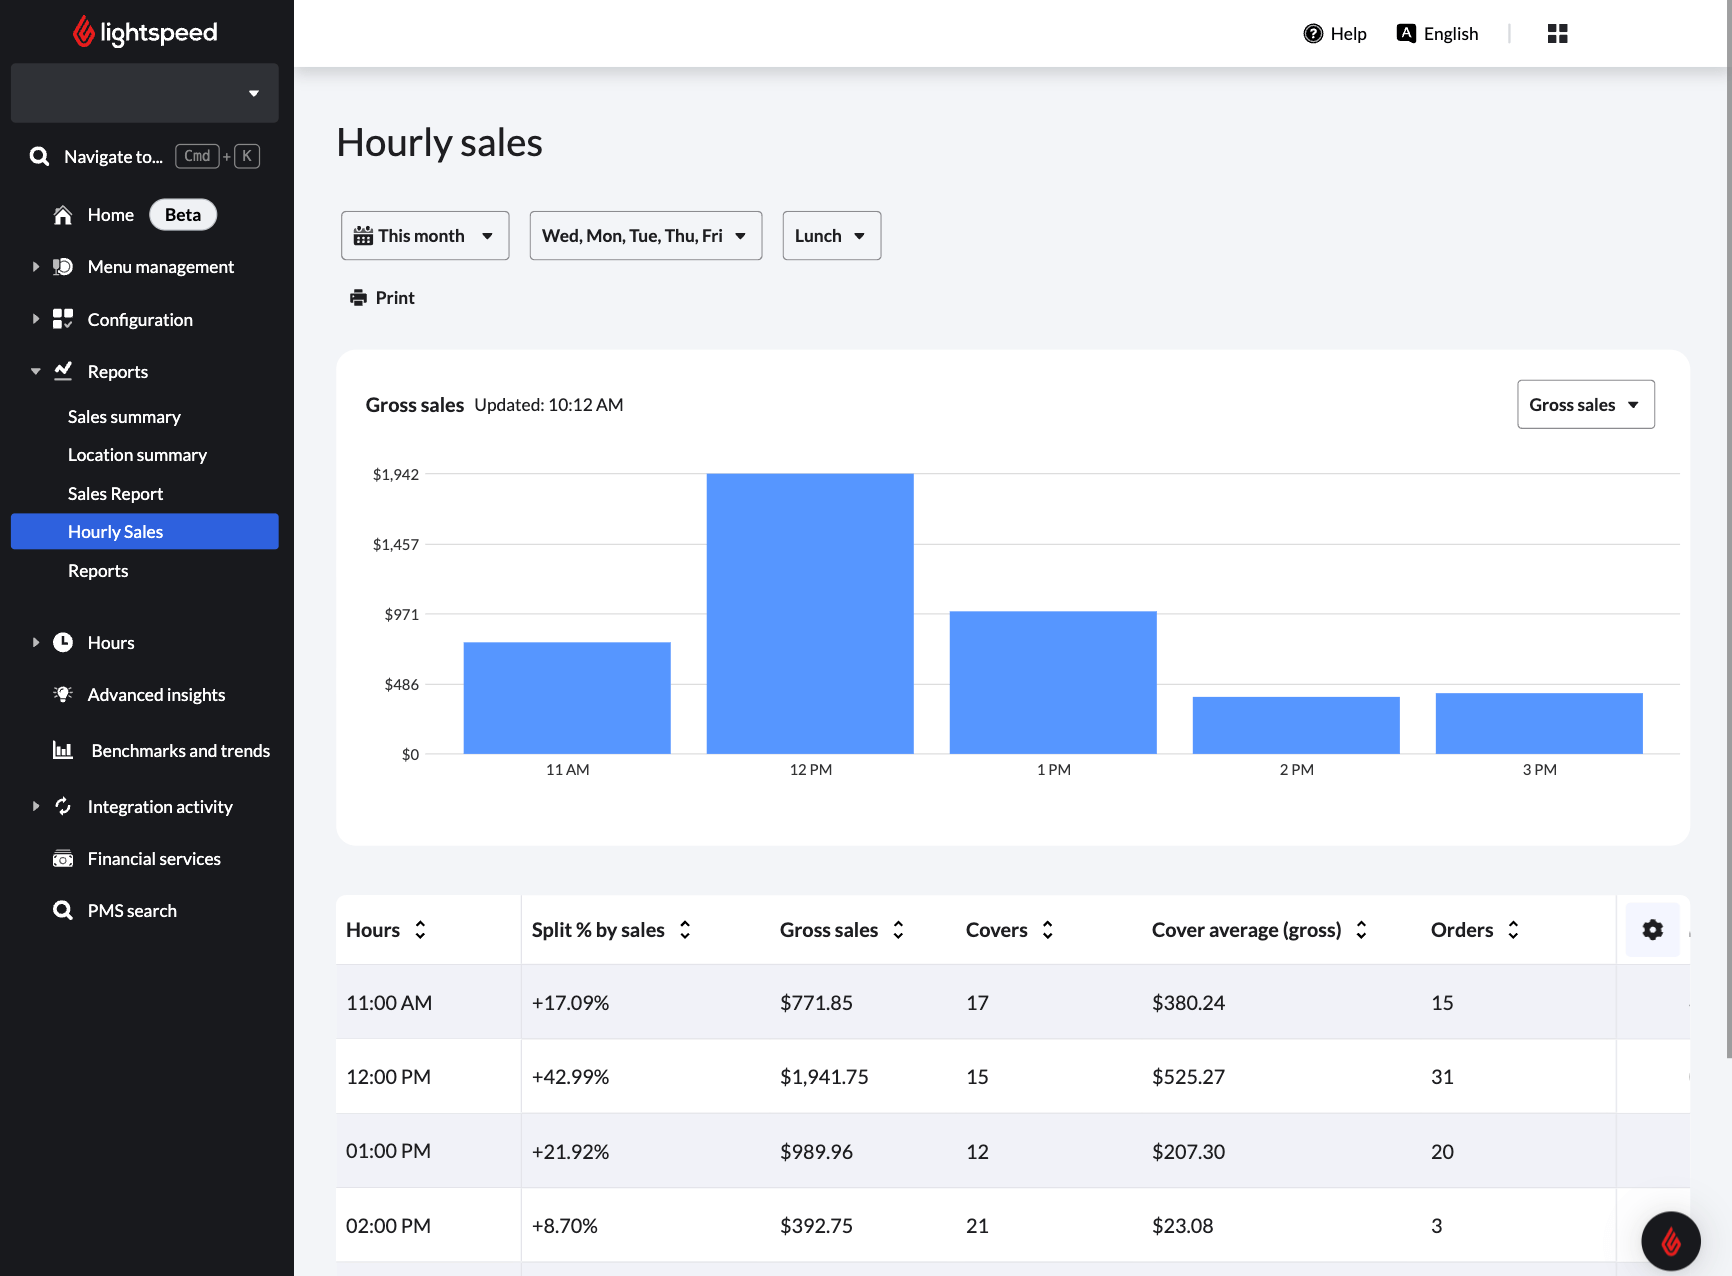The image size is (1732, 1276).
Task: Open Sales summary report
Action: 124,417
